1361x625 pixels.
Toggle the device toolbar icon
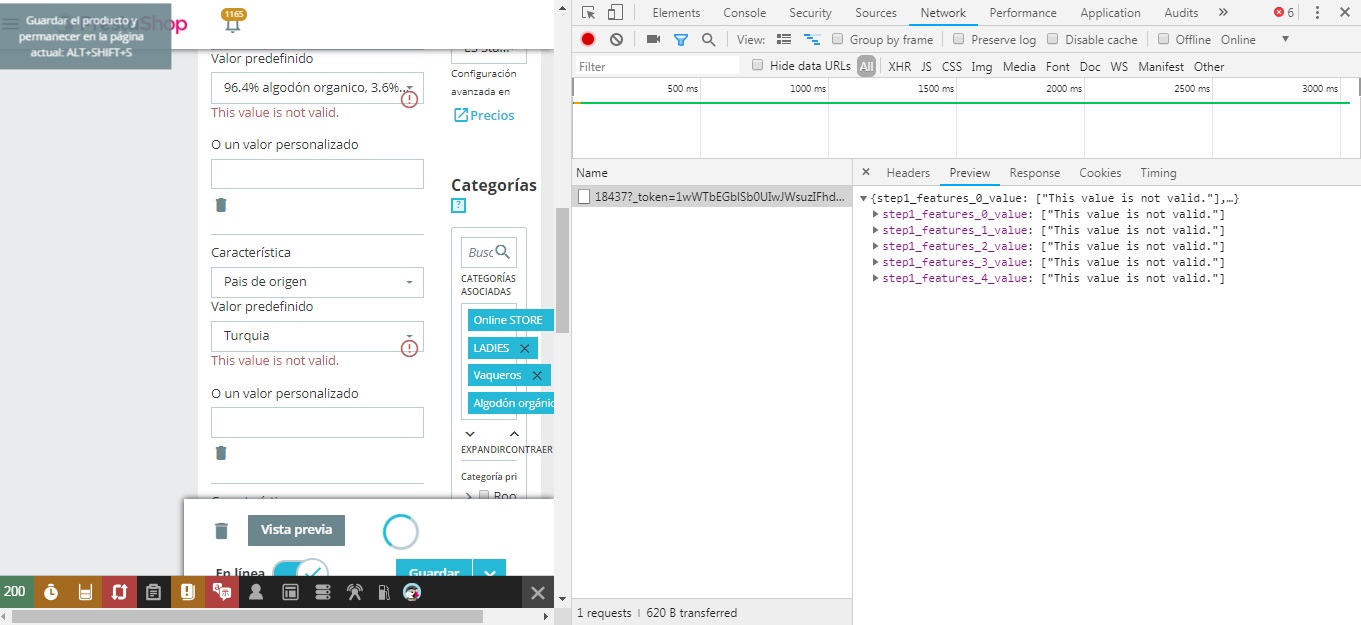pos(615,13)
